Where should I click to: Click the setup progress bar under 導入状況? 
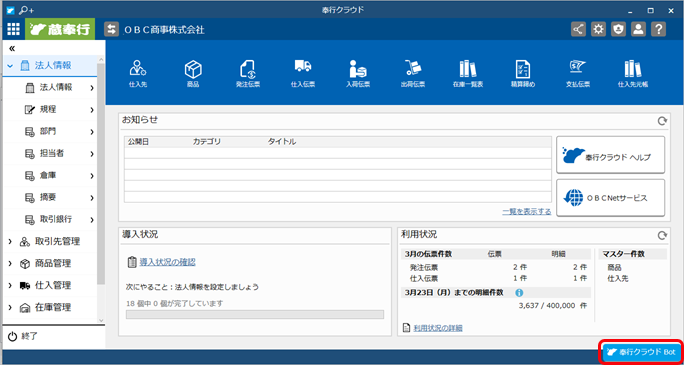click(x=255, y=314)
